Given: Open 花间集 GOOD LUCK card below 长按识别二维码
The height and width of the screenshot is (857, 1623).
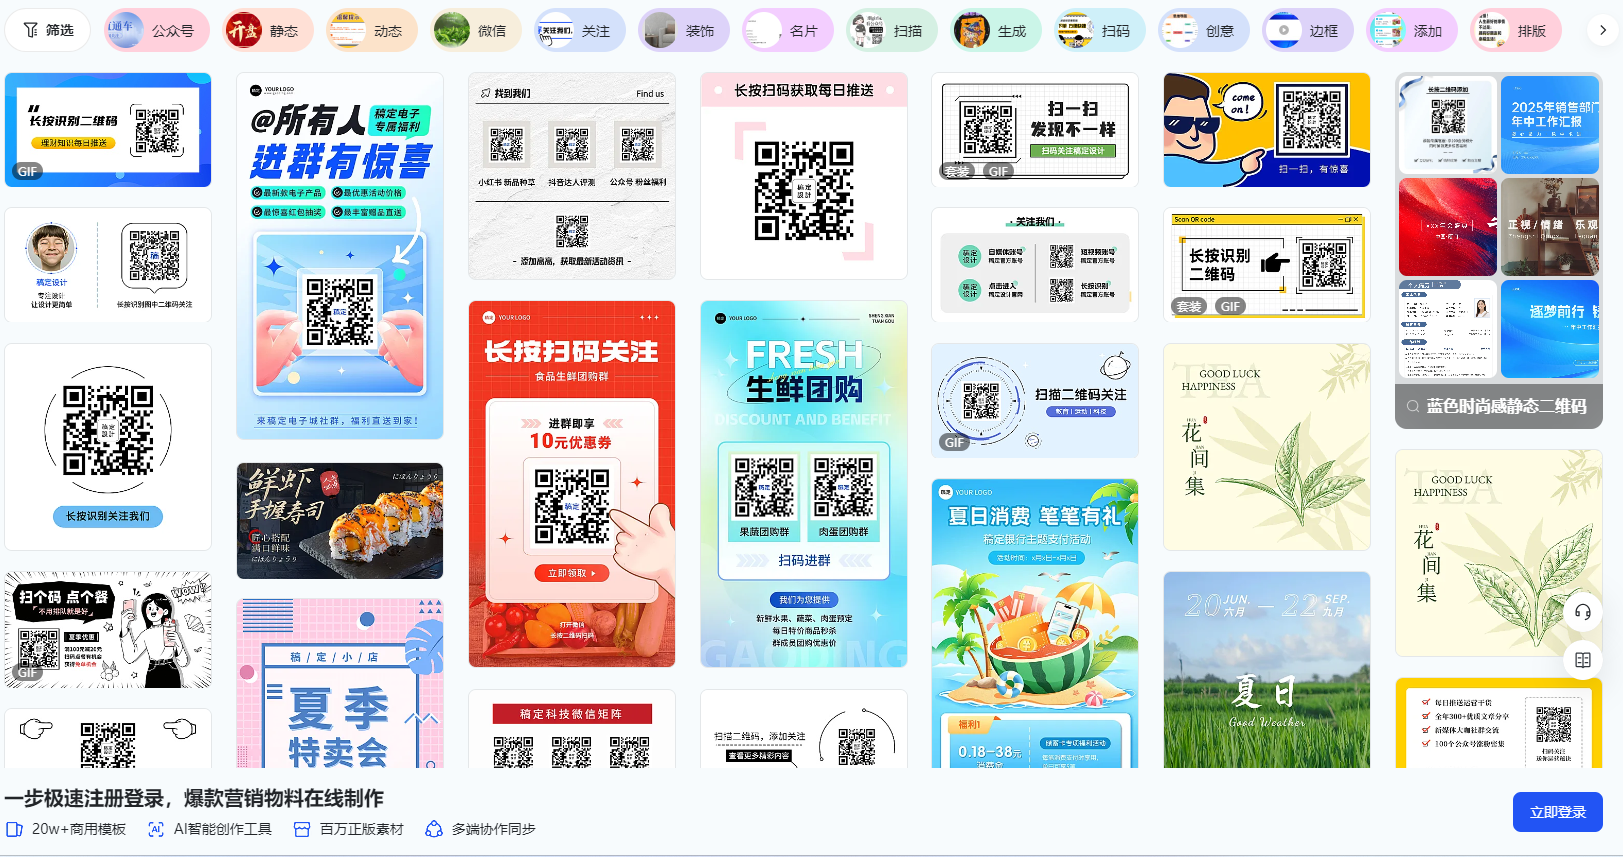Looking at the screenshot, I should [1267, 447].
